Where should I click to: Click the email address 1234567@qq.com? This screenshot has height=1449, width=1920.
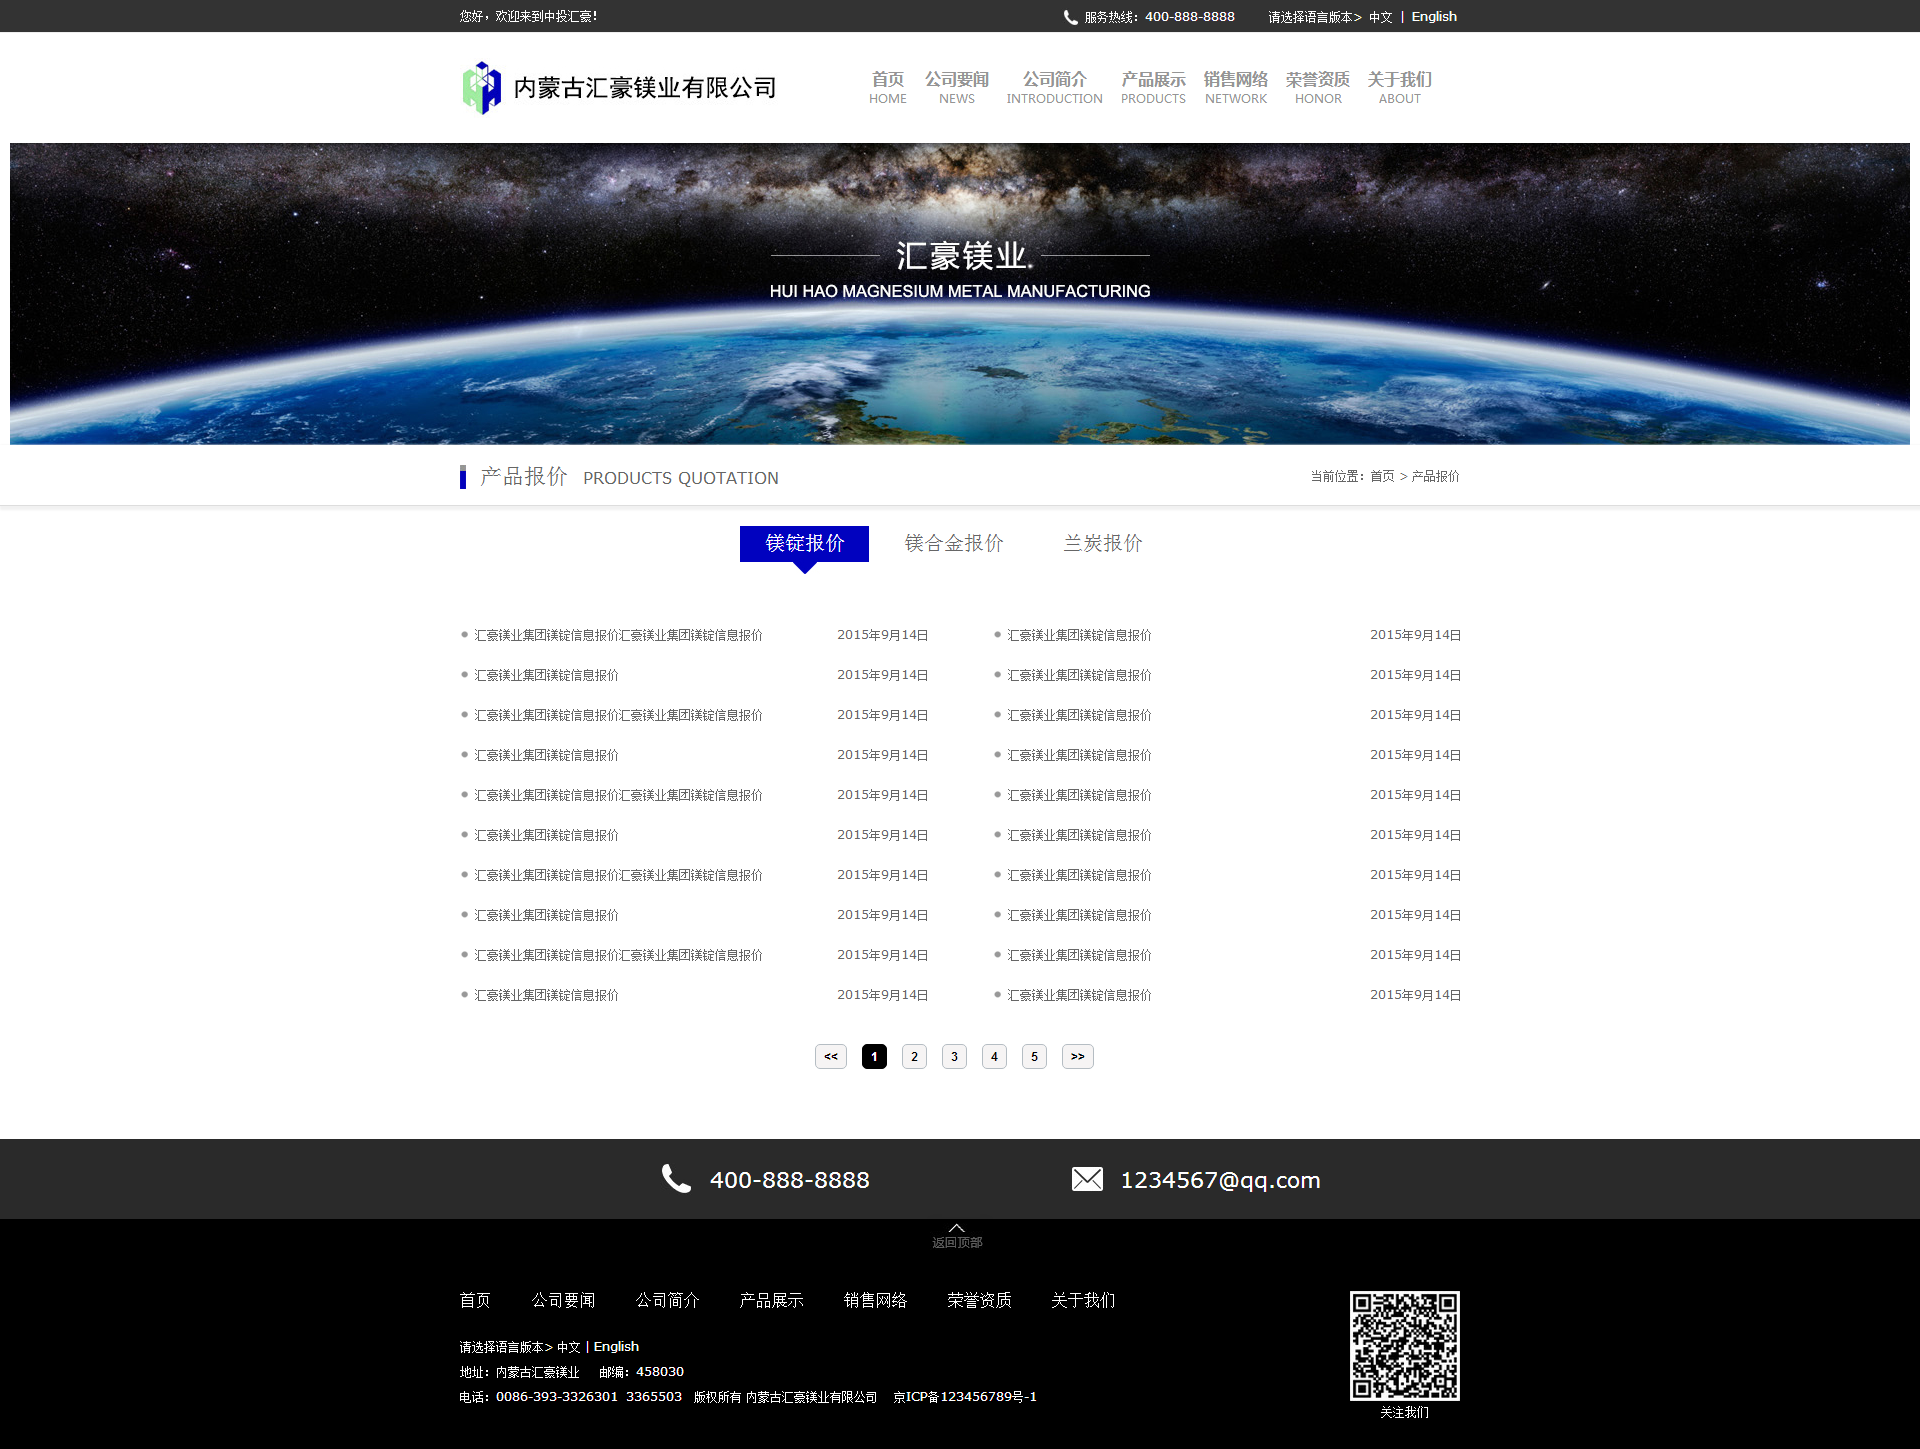pyautogui.click(x=1220, y=1180)
